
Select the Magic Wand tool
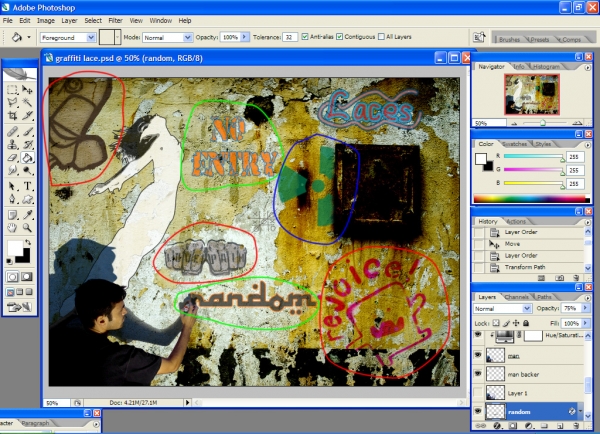27,102
